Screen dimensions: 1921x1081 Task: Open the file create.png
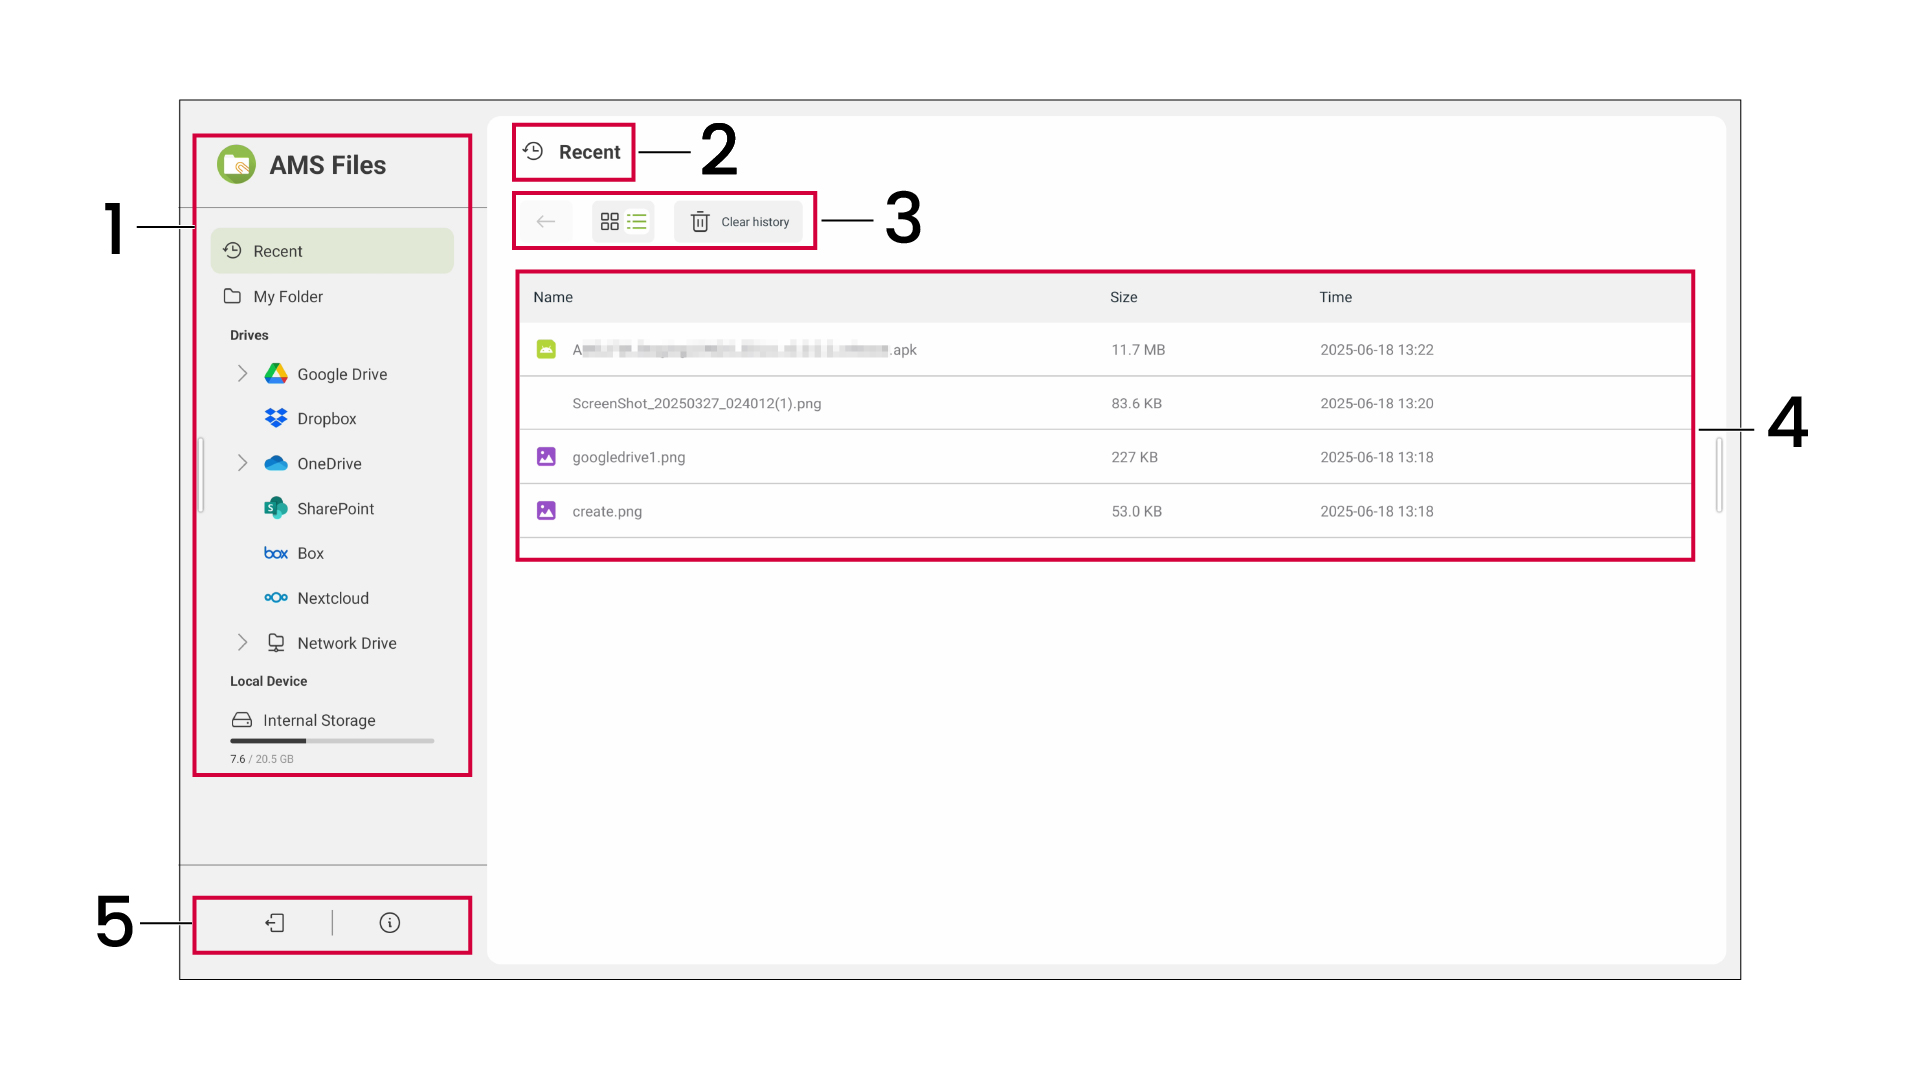607,511
